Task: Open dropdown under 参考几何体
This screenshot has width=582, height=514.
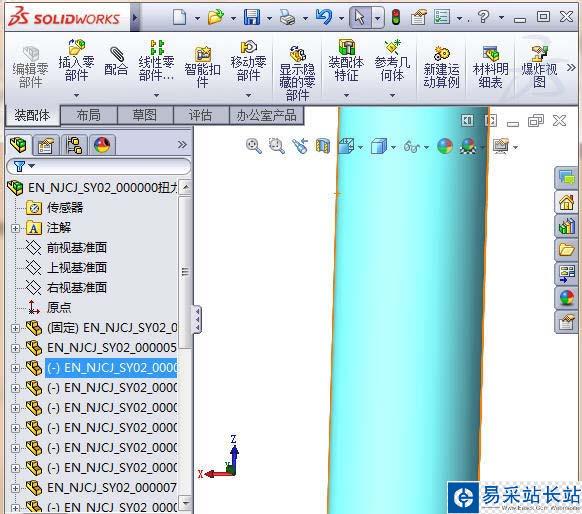Action: [x=392, y=95]
